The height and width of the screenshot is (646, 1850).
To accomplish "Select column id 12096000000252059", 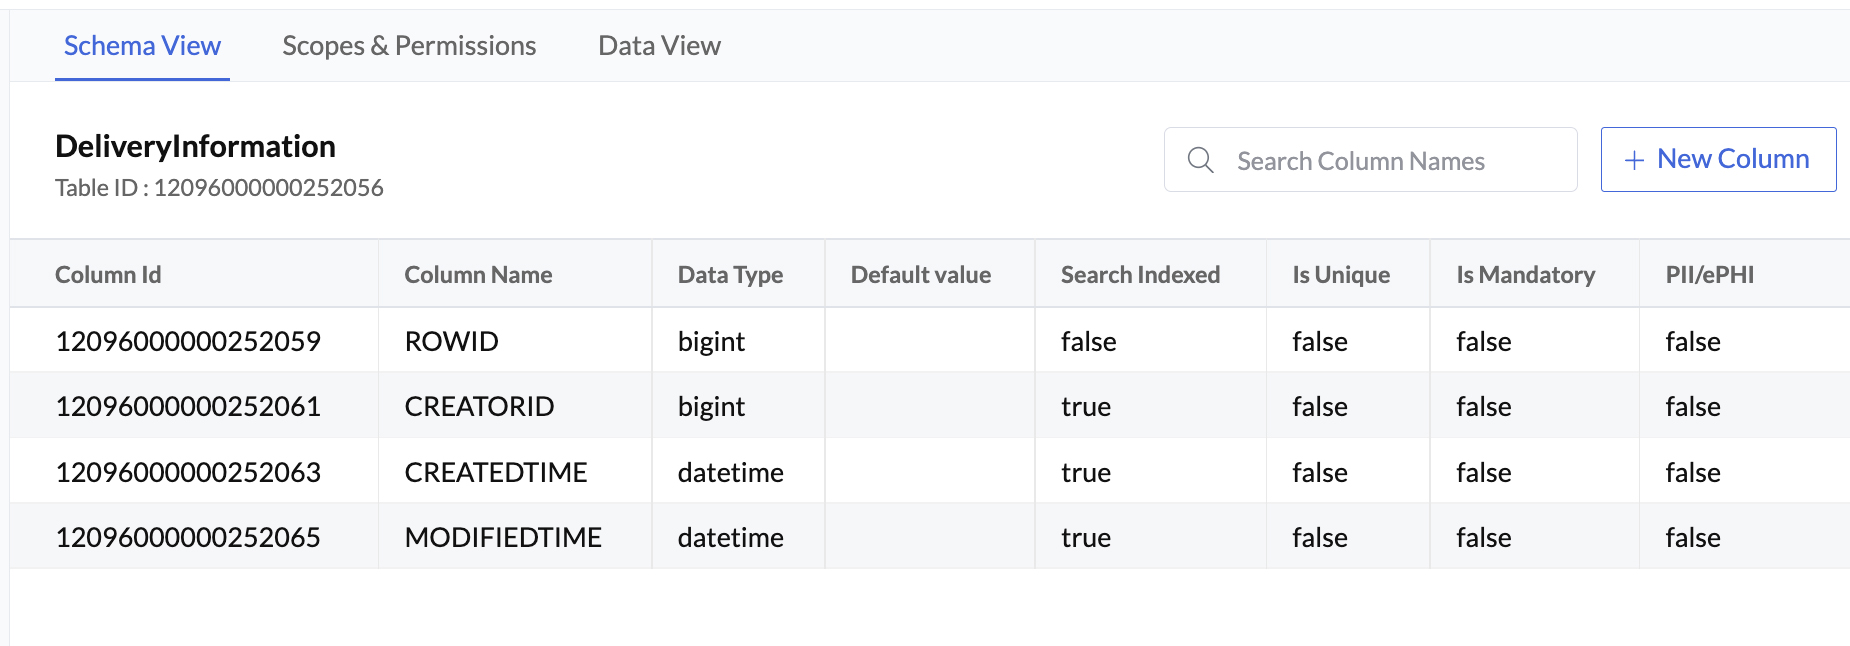I will point(188,341).
